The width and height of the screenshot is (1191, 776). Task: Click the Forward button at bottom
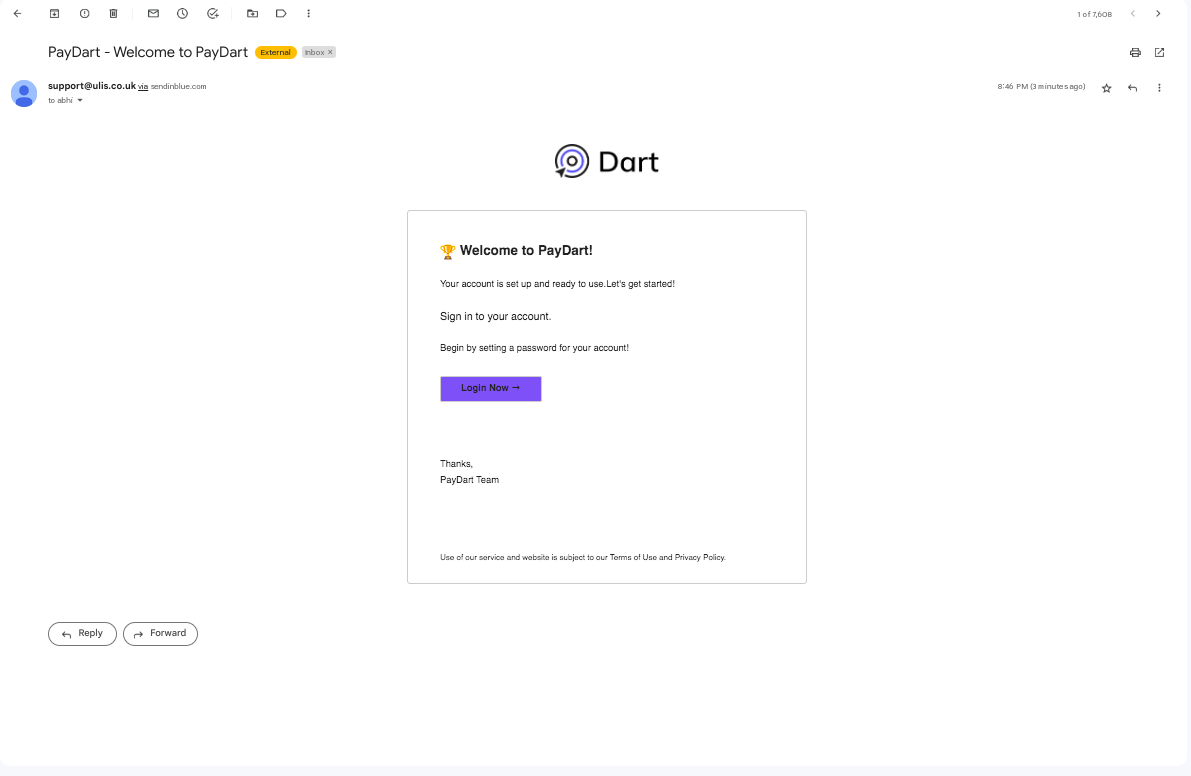tap(160, 634)
